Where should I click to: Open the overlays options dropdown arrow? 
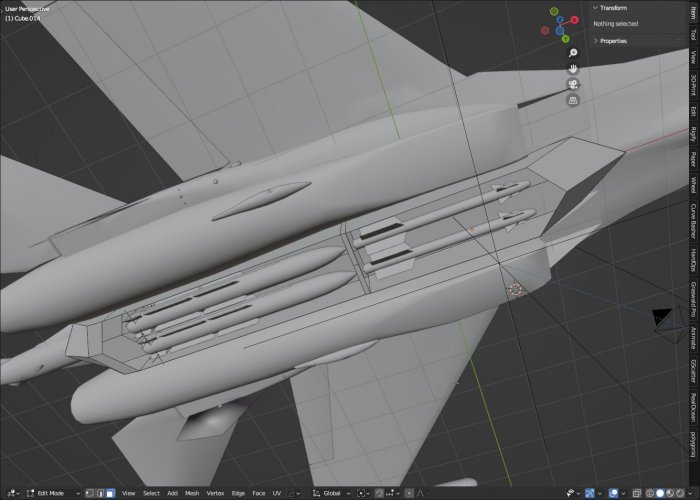[623, 493]
